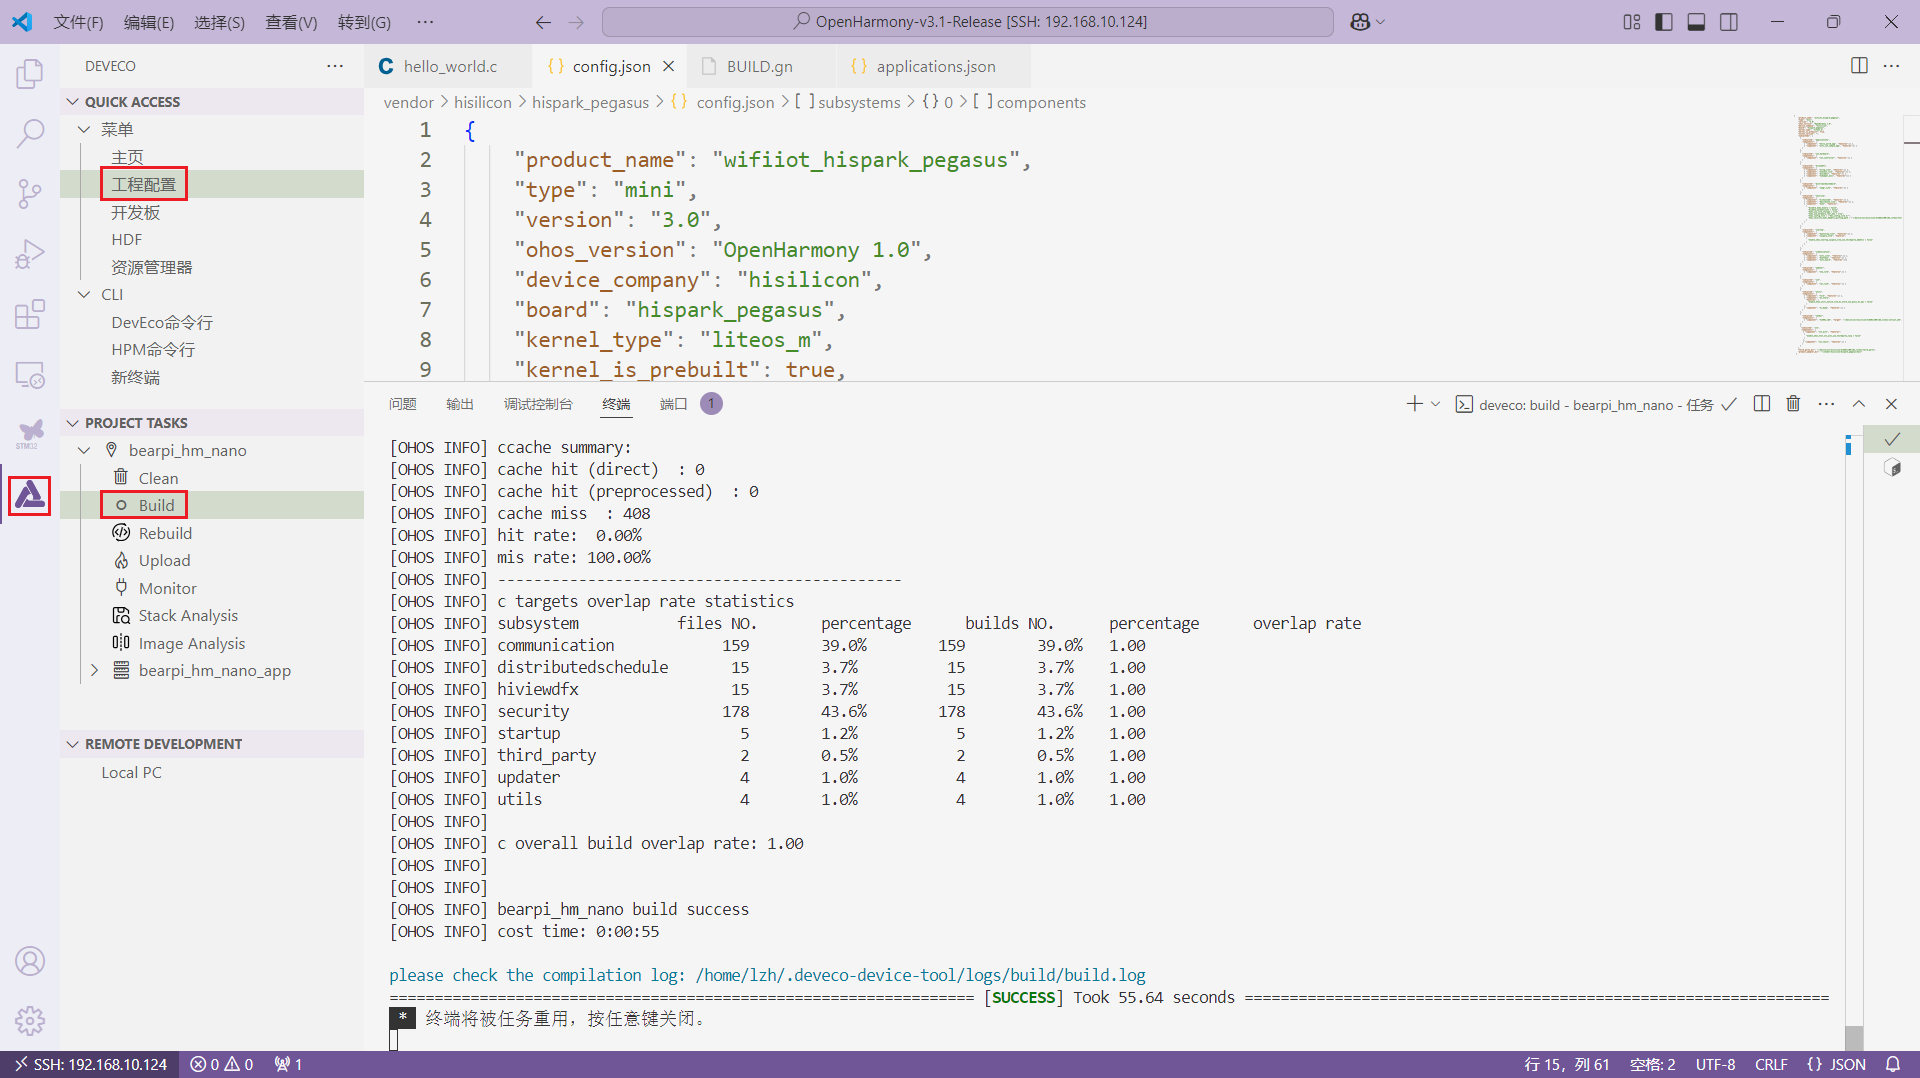Open 工程配置 in quick access

click(143, 185)
